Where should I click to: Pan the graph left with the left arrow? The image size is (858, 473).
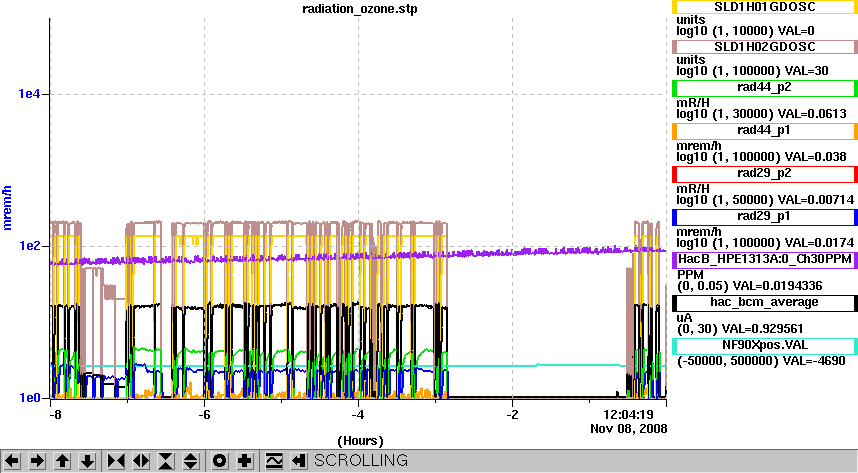coord(12,460)
